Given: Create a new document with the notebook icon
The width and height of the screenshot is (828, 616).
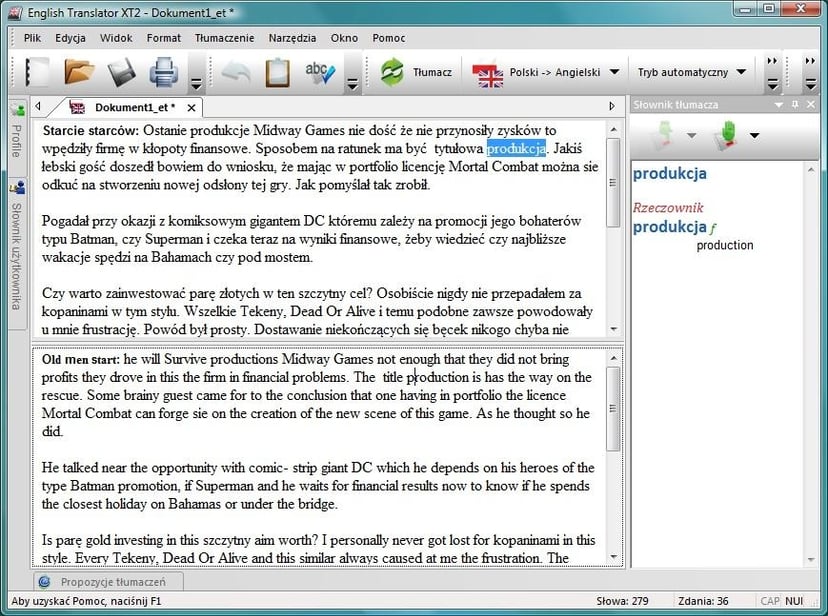Looking at the screenshot, I should click(x=37, y=72).
